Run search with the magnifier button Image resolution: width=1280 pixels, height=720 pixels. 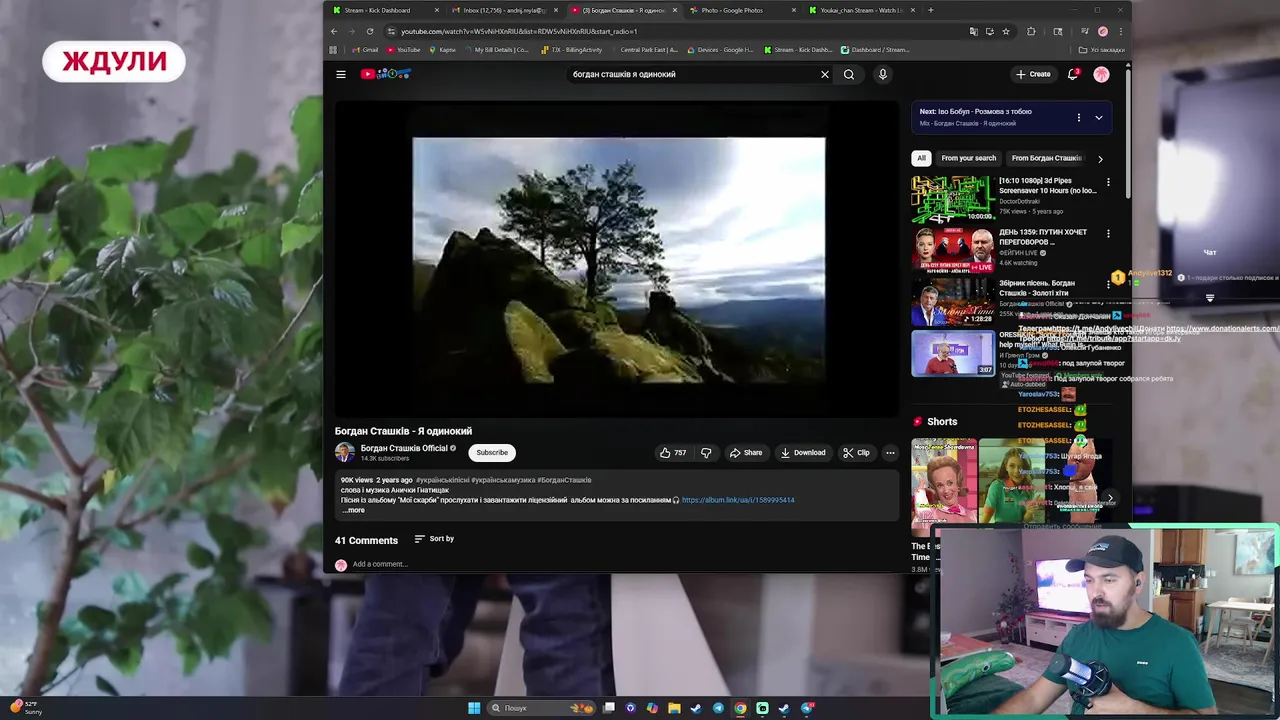click(849, 74)
